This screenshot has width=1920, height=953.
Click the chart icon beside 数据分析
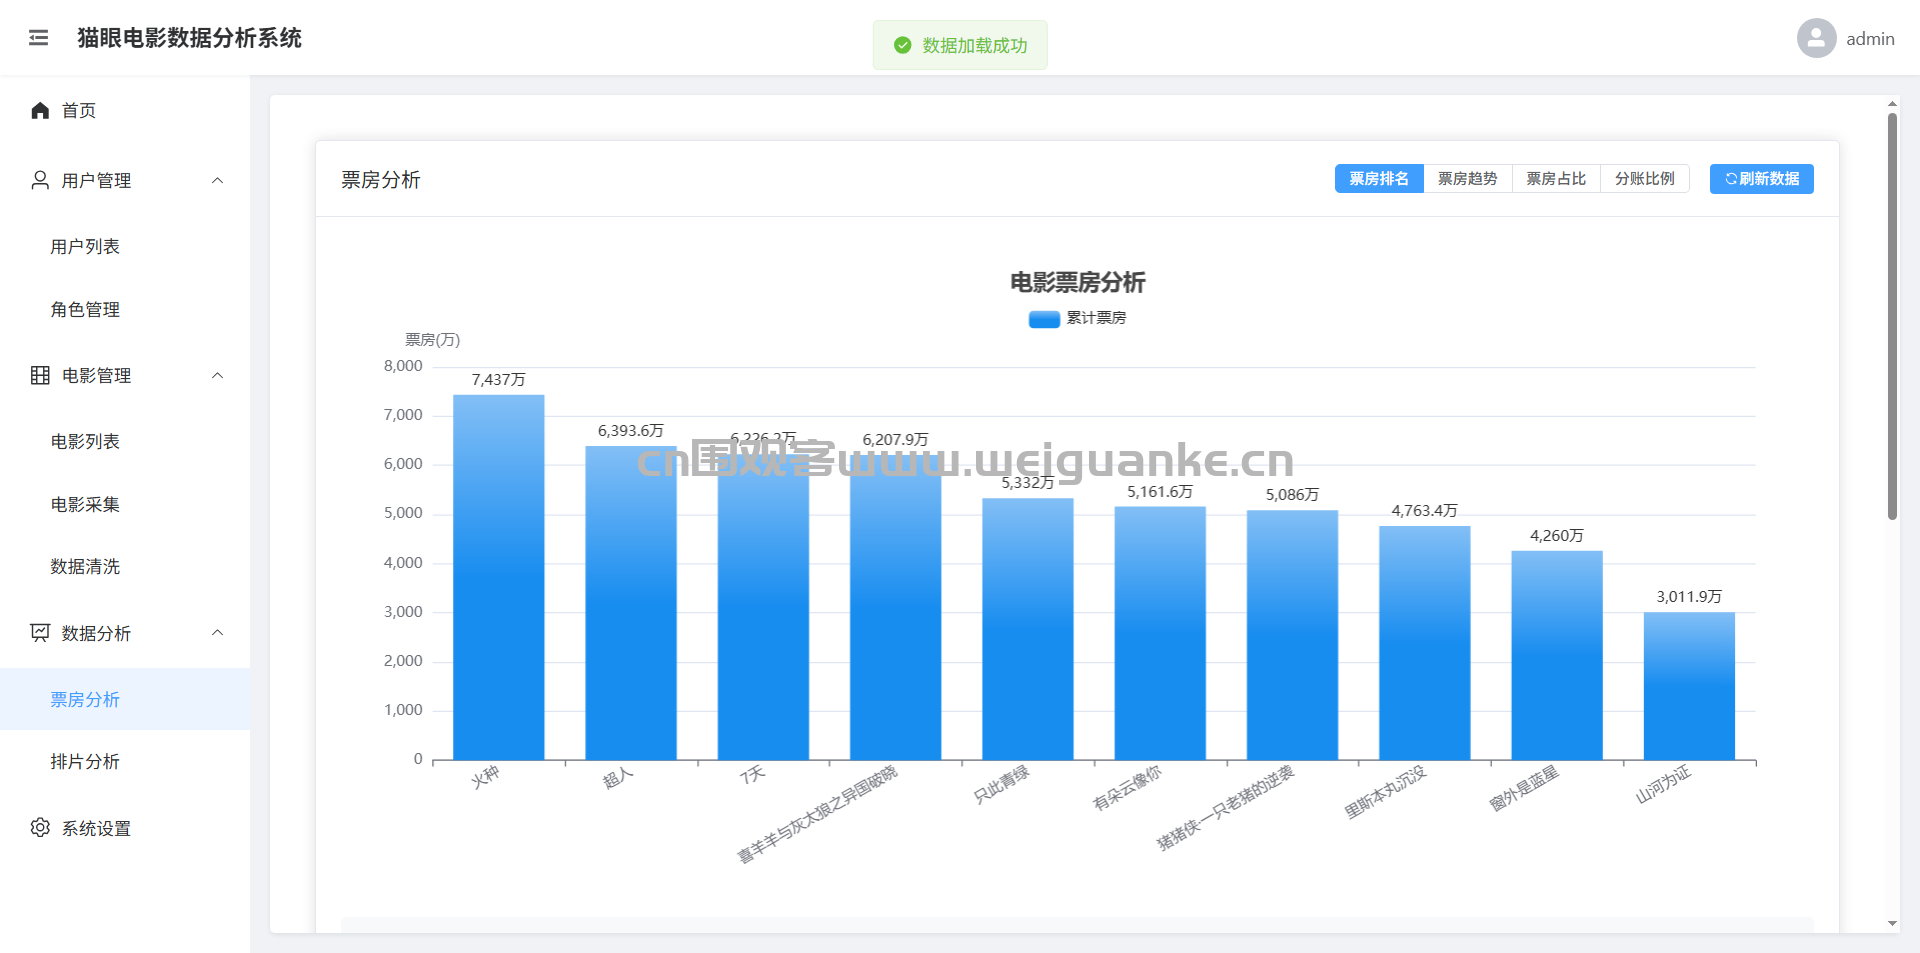pos(40,633)
